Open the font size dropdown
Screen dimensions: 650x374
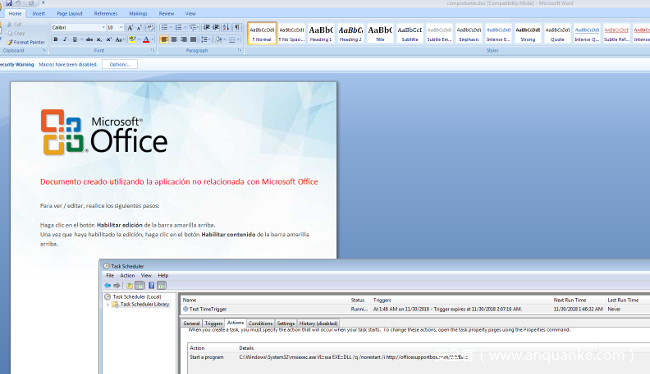click(x=121, y=28)
